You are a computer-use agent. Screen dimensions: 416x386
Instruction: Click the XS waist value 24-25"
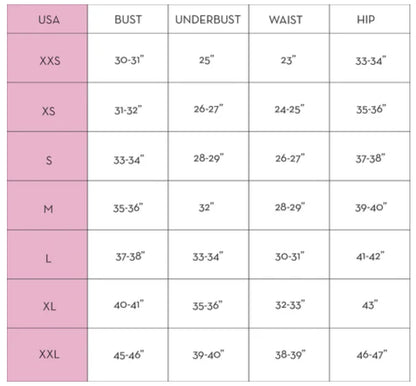[289, 109]
